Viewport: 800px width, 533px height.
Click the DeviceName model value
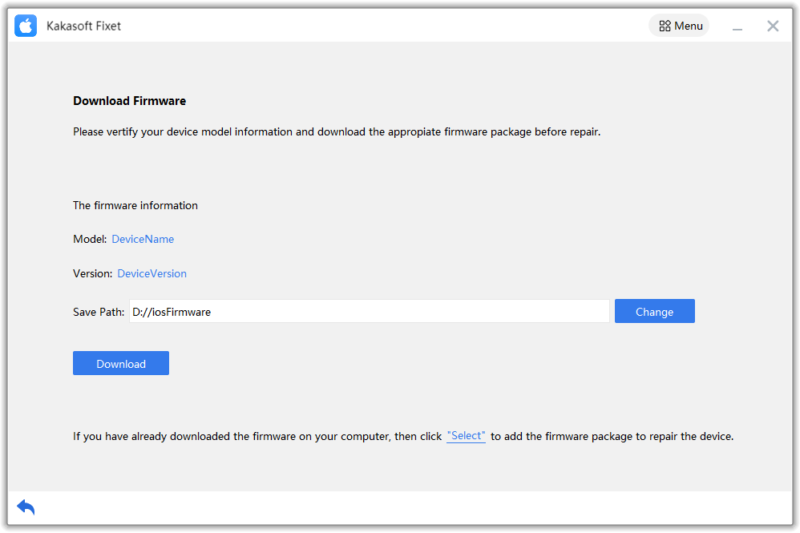click(142, 239)
